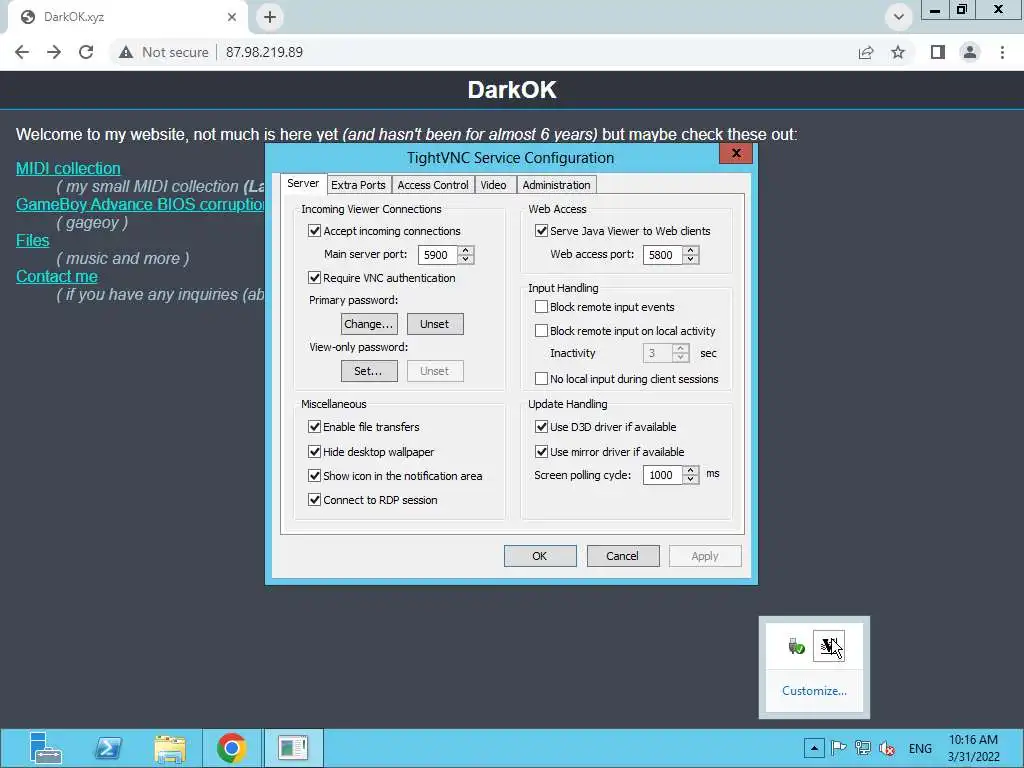1024x768 pixels.
Task: Click Change primary password button
Action: point(369,324)
